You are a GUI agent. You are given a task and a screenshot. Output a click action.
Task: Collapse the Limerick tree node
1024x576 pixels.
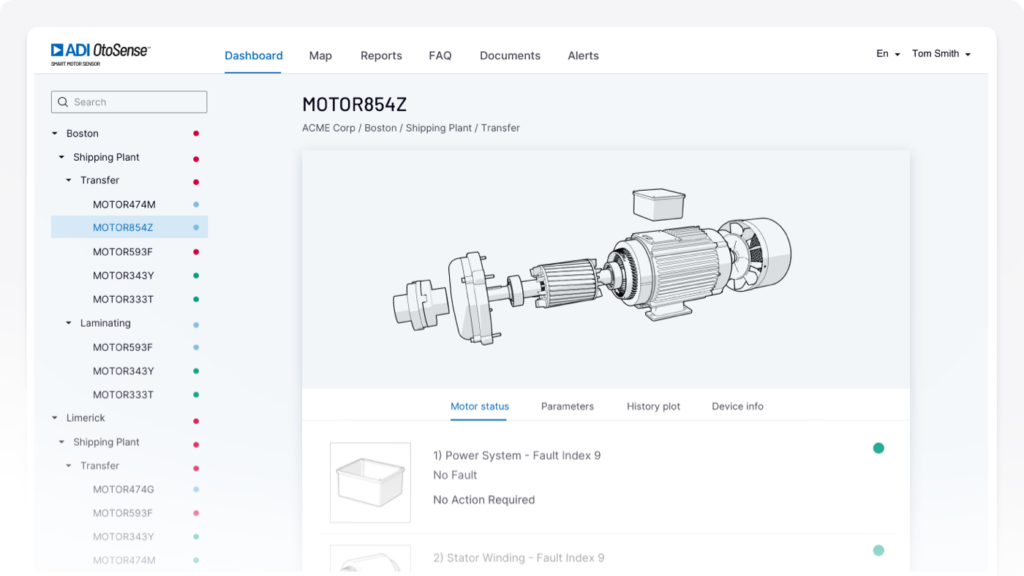tap(54, 418)
